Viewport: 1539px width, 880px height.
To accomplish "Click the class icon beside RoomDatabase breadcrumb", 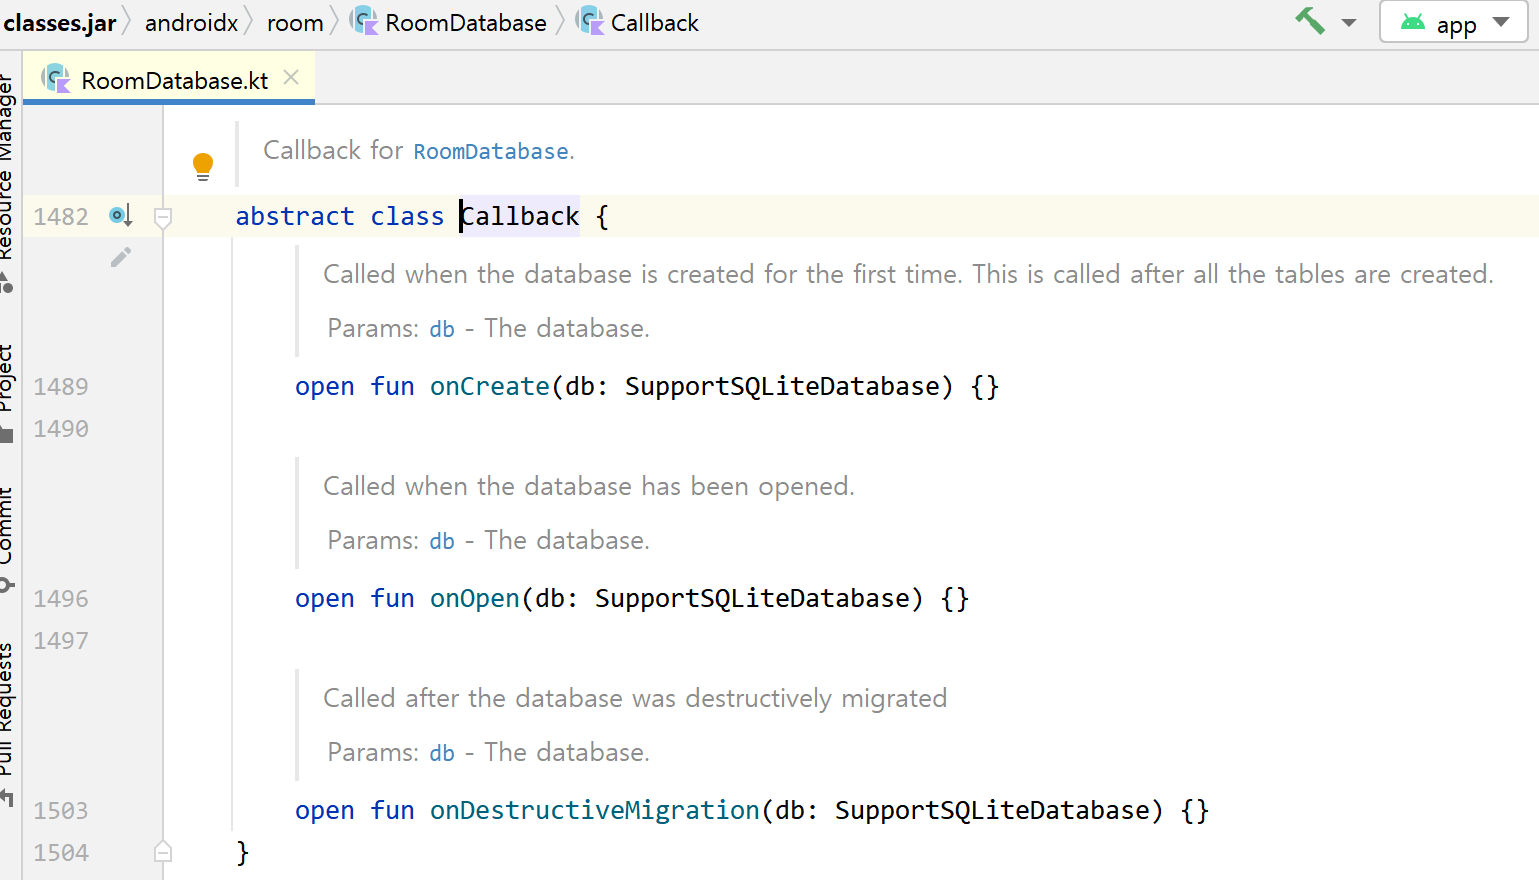I will click(364, 20).
